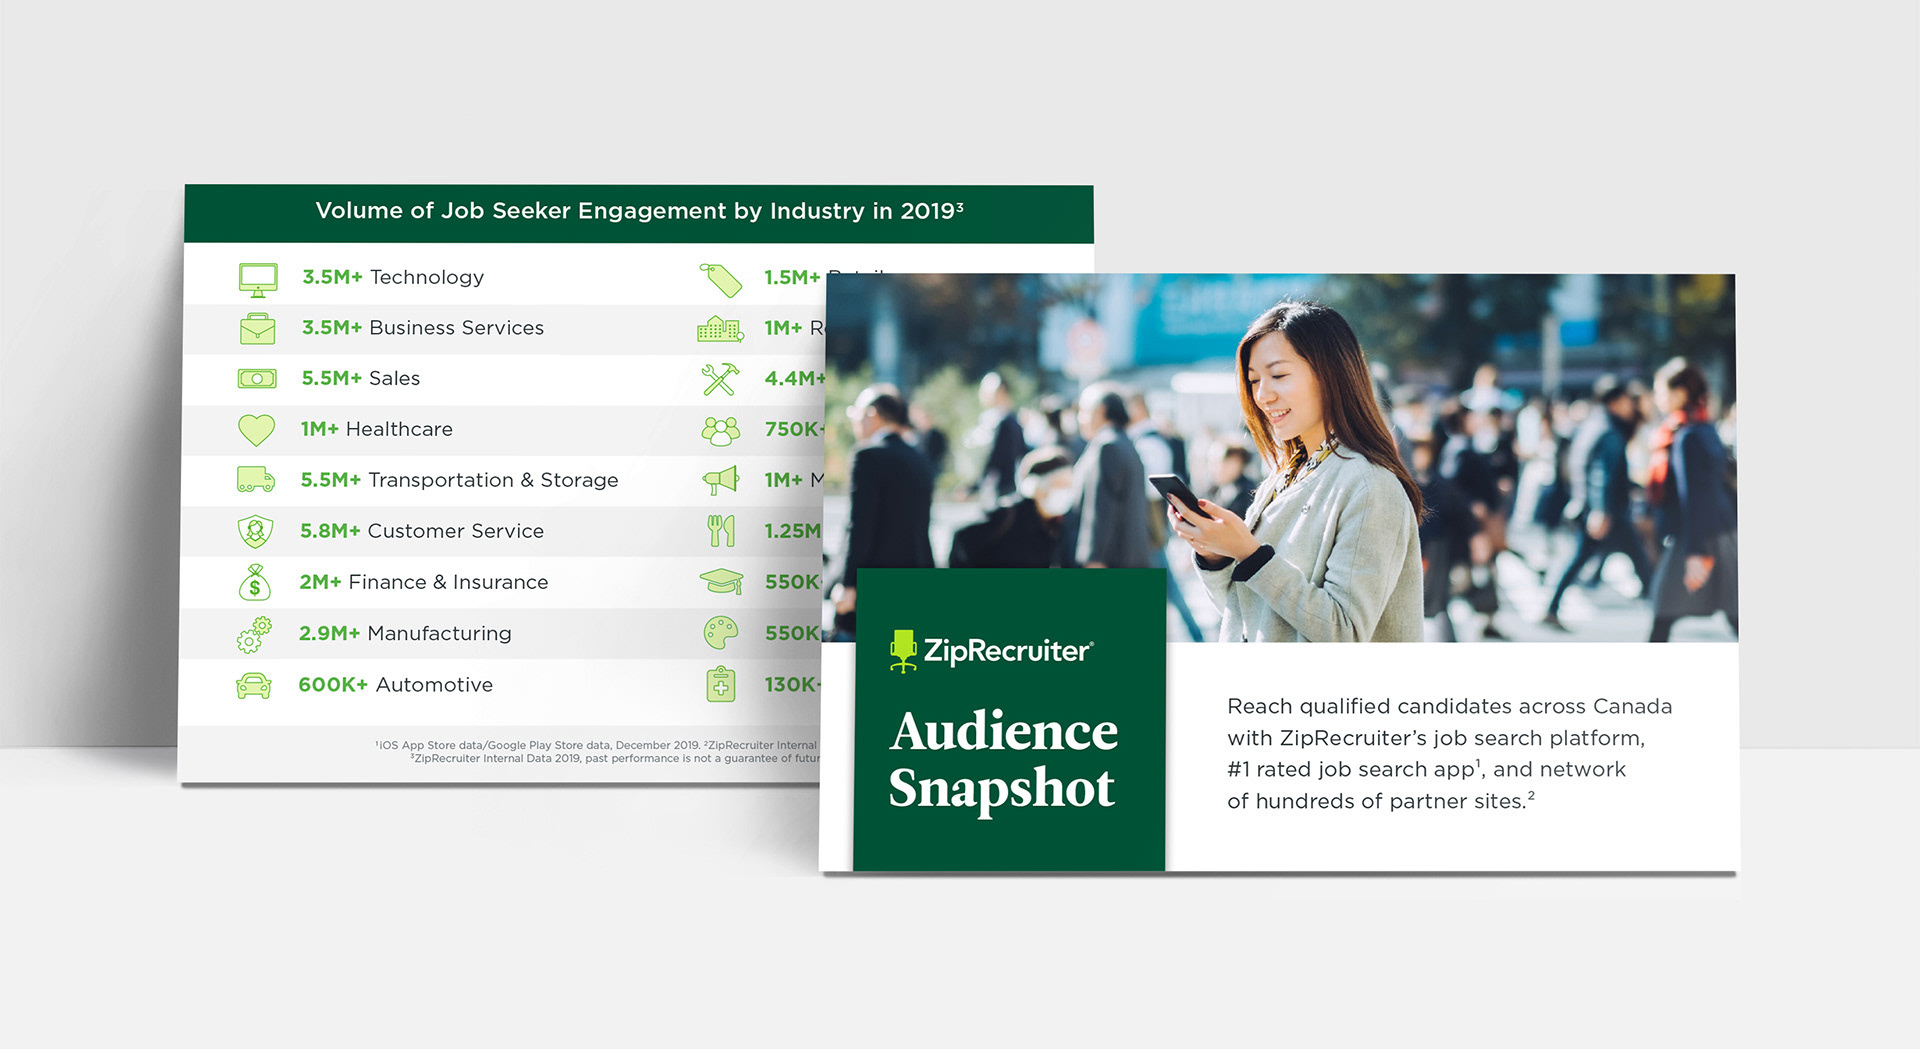The width and height of the screenshot is (1920, 1049).
Task: Click the "1M+ Healthcare" text
Action: coord(376,429)
